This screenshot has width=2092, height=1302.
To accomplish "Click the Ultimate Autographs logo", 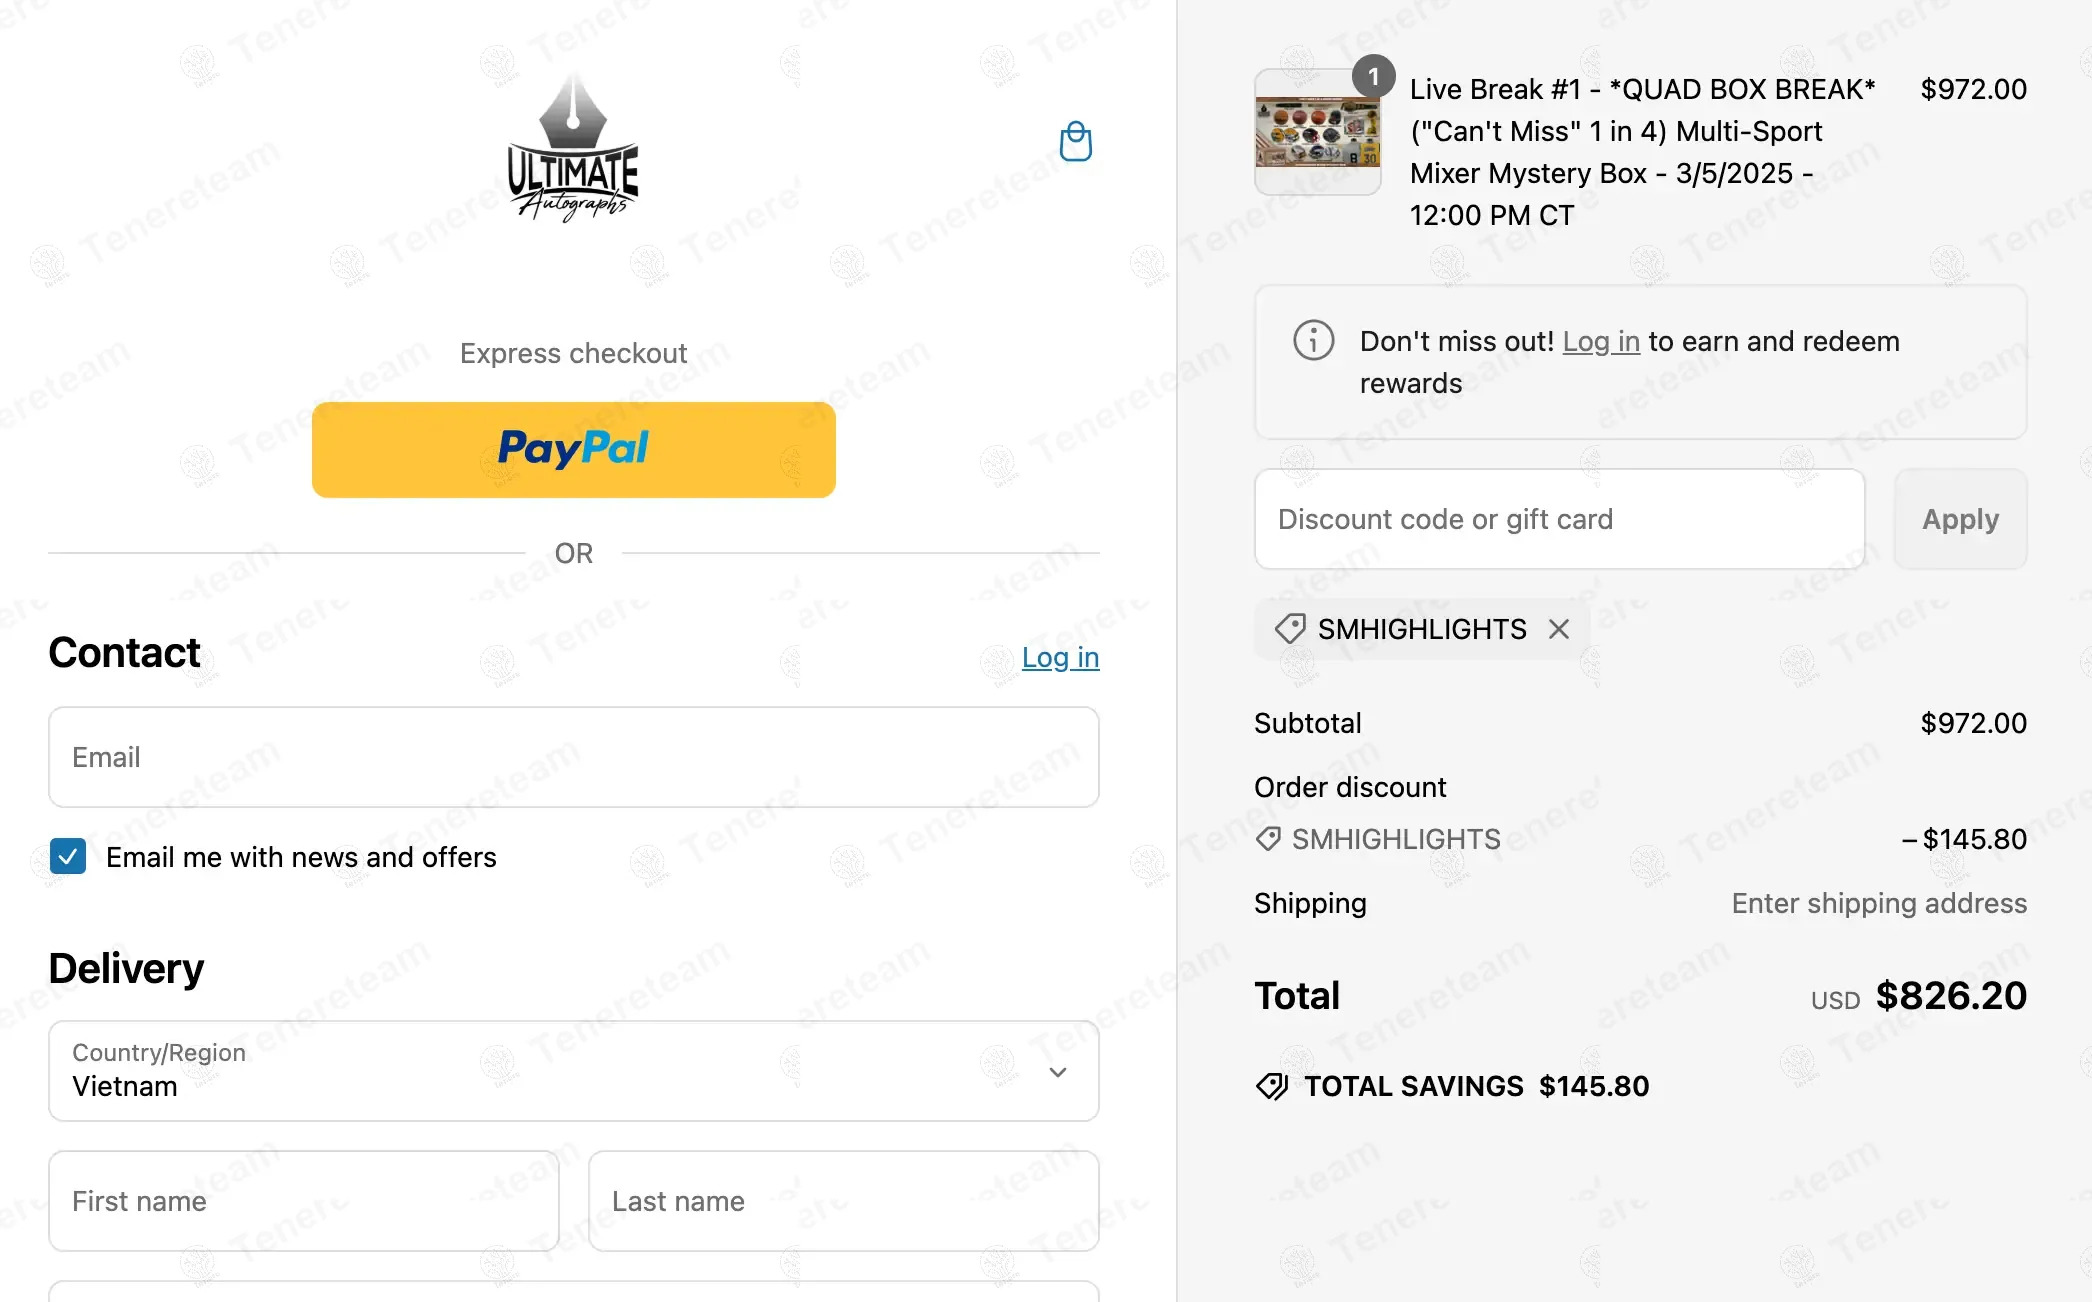I will click(x=573, y=150).
